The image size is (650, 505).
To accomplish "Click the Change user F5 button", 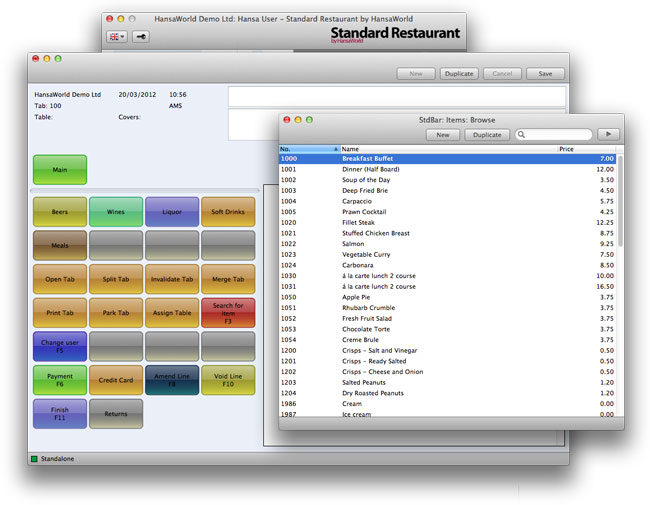I will (x=60, y=346).
